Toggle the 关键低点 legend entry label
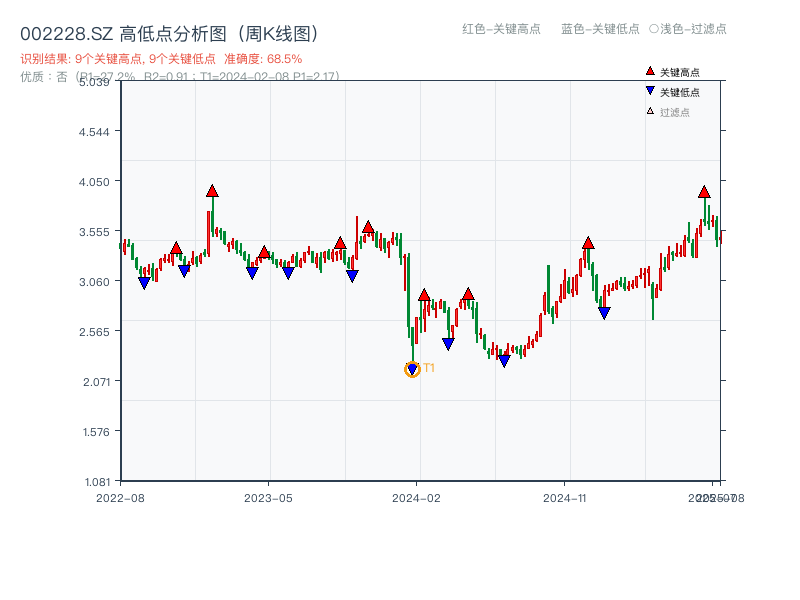 680,92
